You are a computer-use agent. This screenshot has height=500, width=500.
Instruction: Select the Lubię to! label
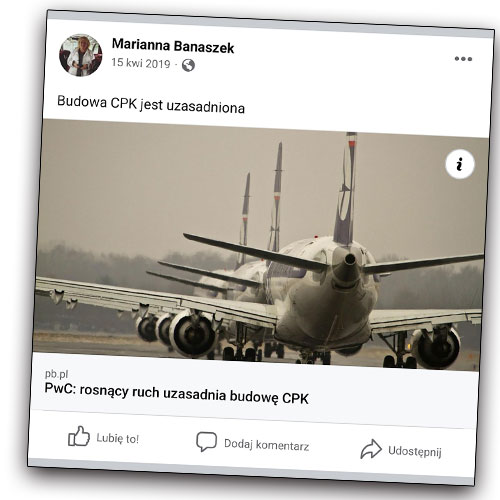pyautogui.click(x=118, y=438)
